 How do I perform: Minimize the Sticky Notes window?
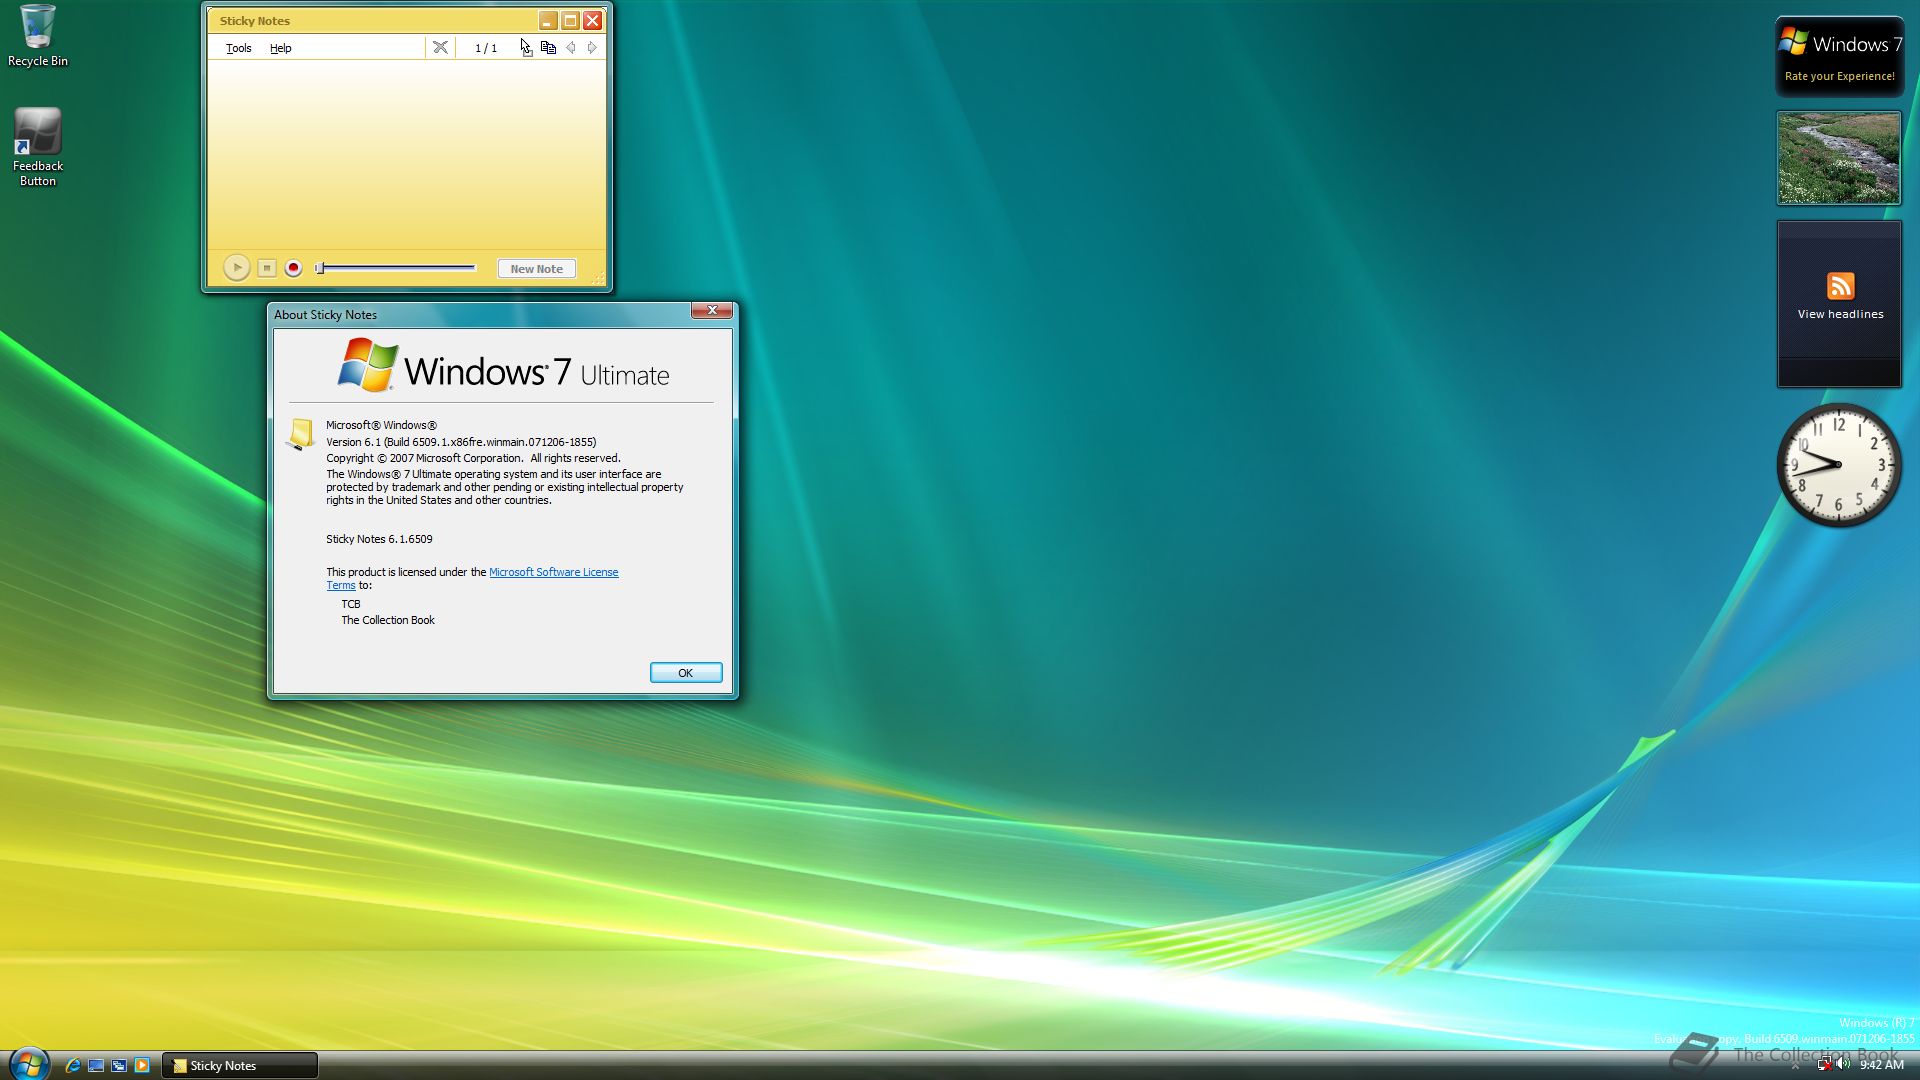point(547,20)
